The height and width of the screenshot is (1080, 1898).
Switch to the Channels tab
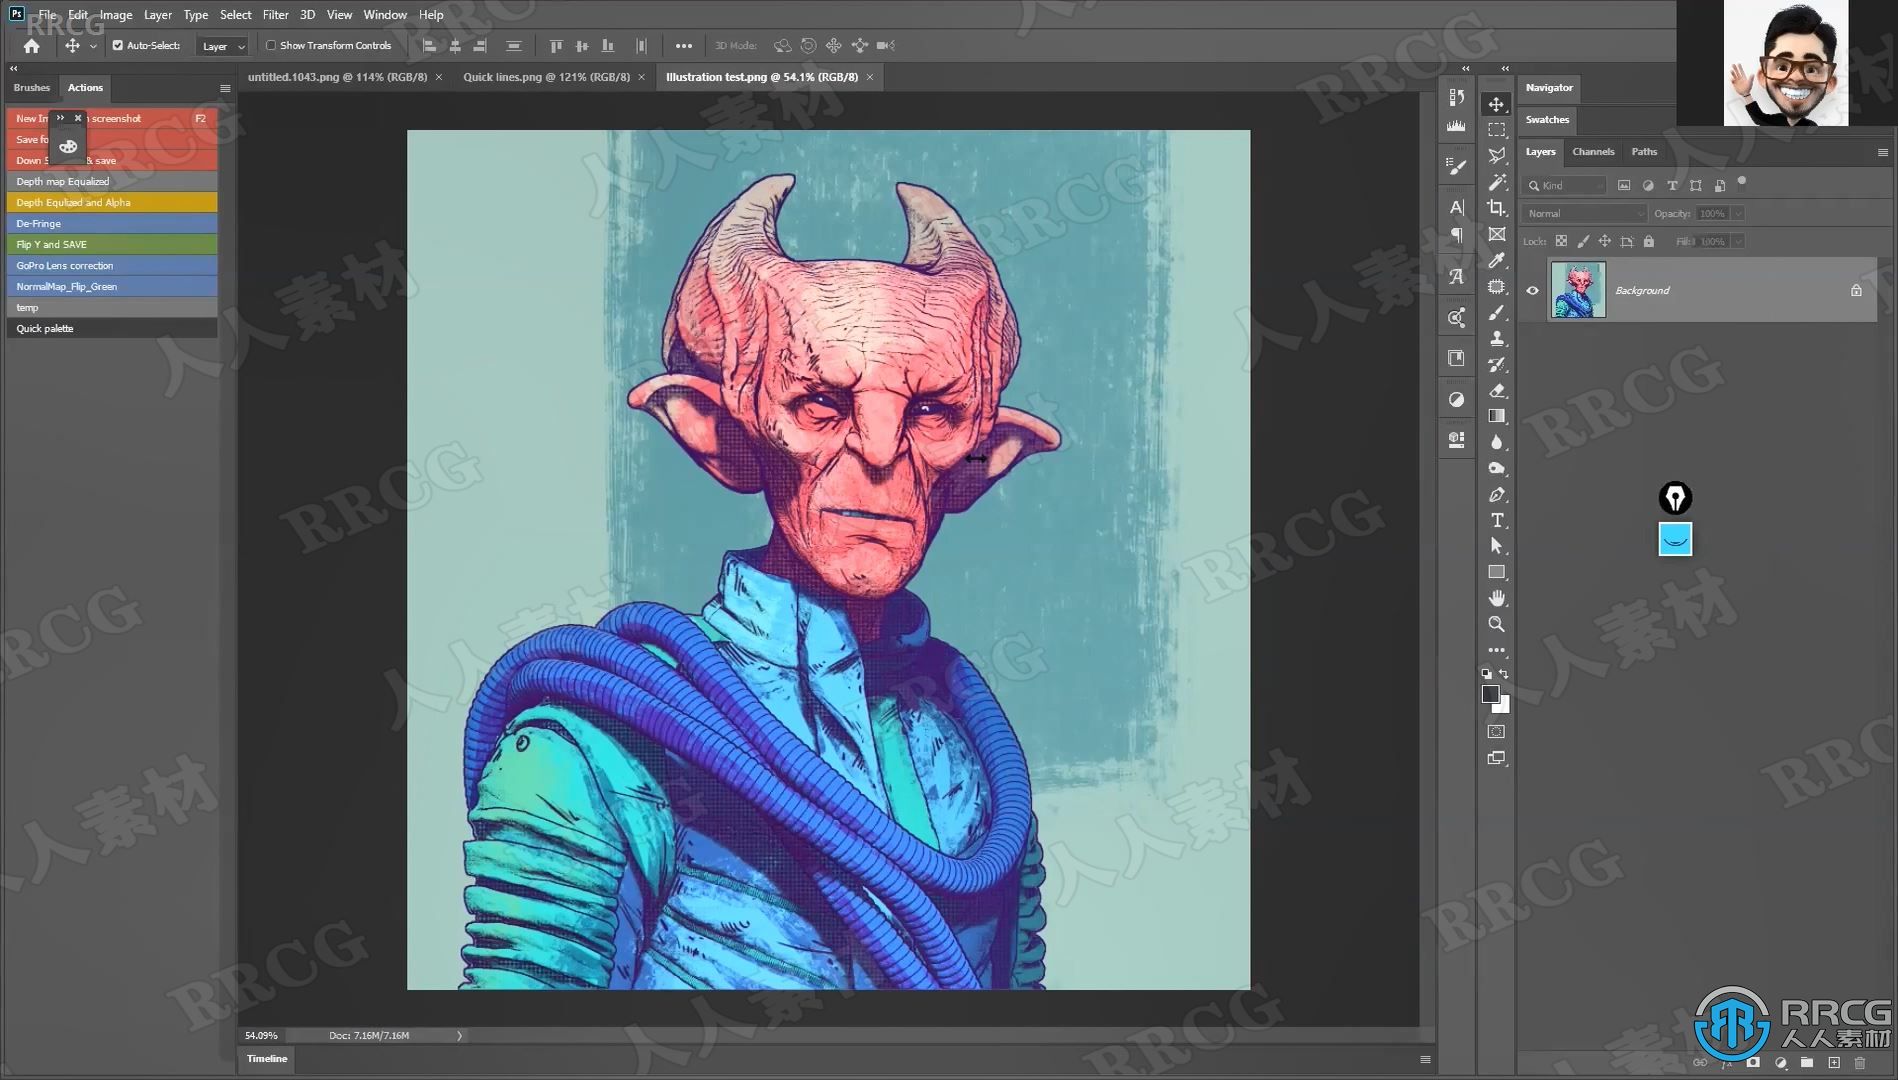tap(1593, 152)
